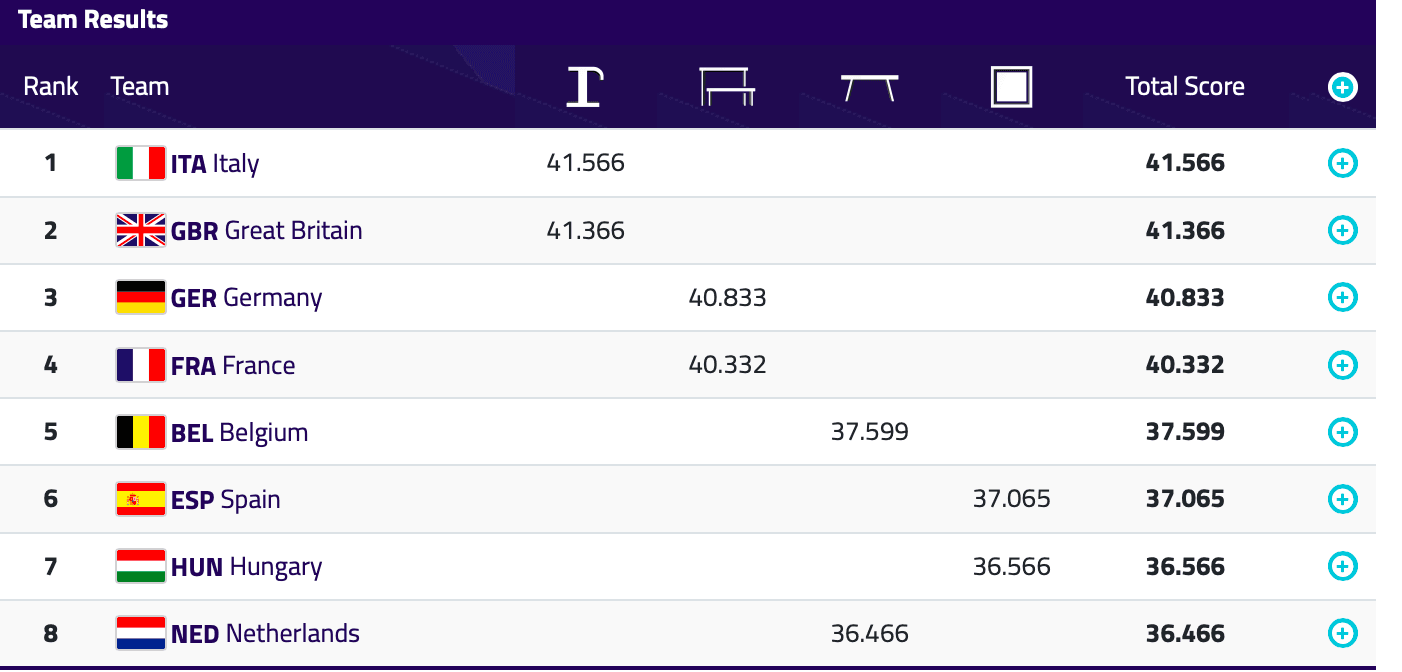
Task: Expand Italy's score details
Action: coord(1342,163)
